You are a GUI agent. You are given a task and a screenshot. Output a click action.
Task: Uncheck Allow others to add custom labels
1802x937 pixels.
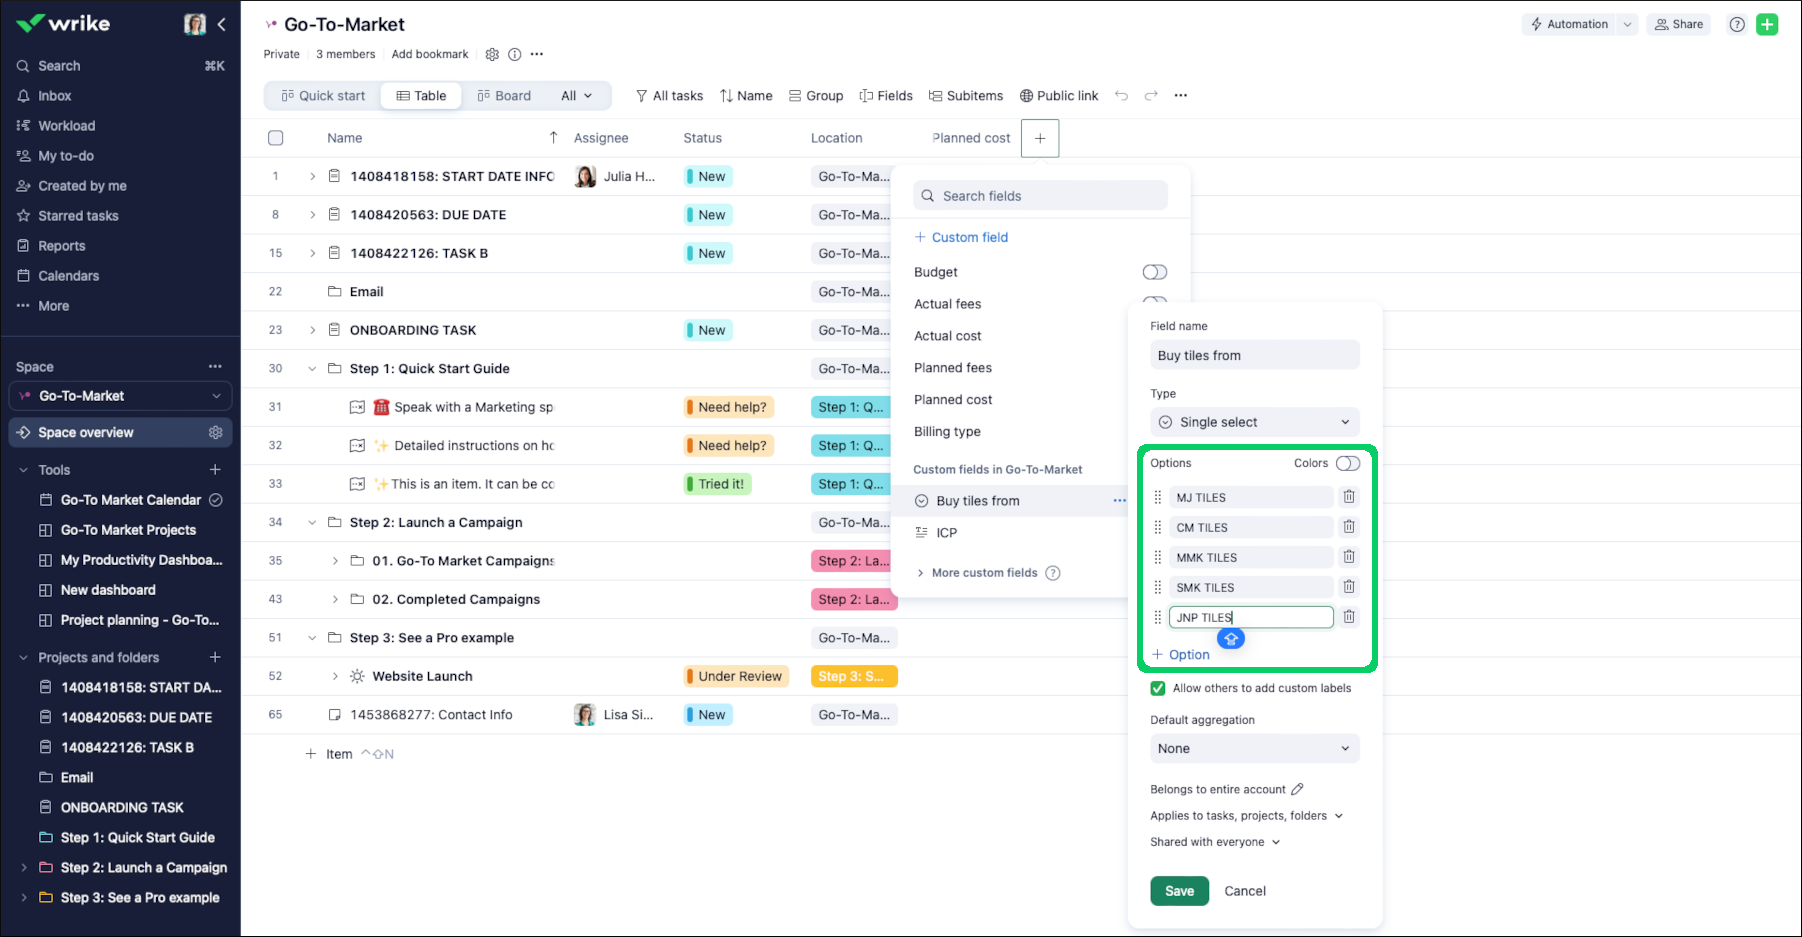click(x=1158, y=688)
